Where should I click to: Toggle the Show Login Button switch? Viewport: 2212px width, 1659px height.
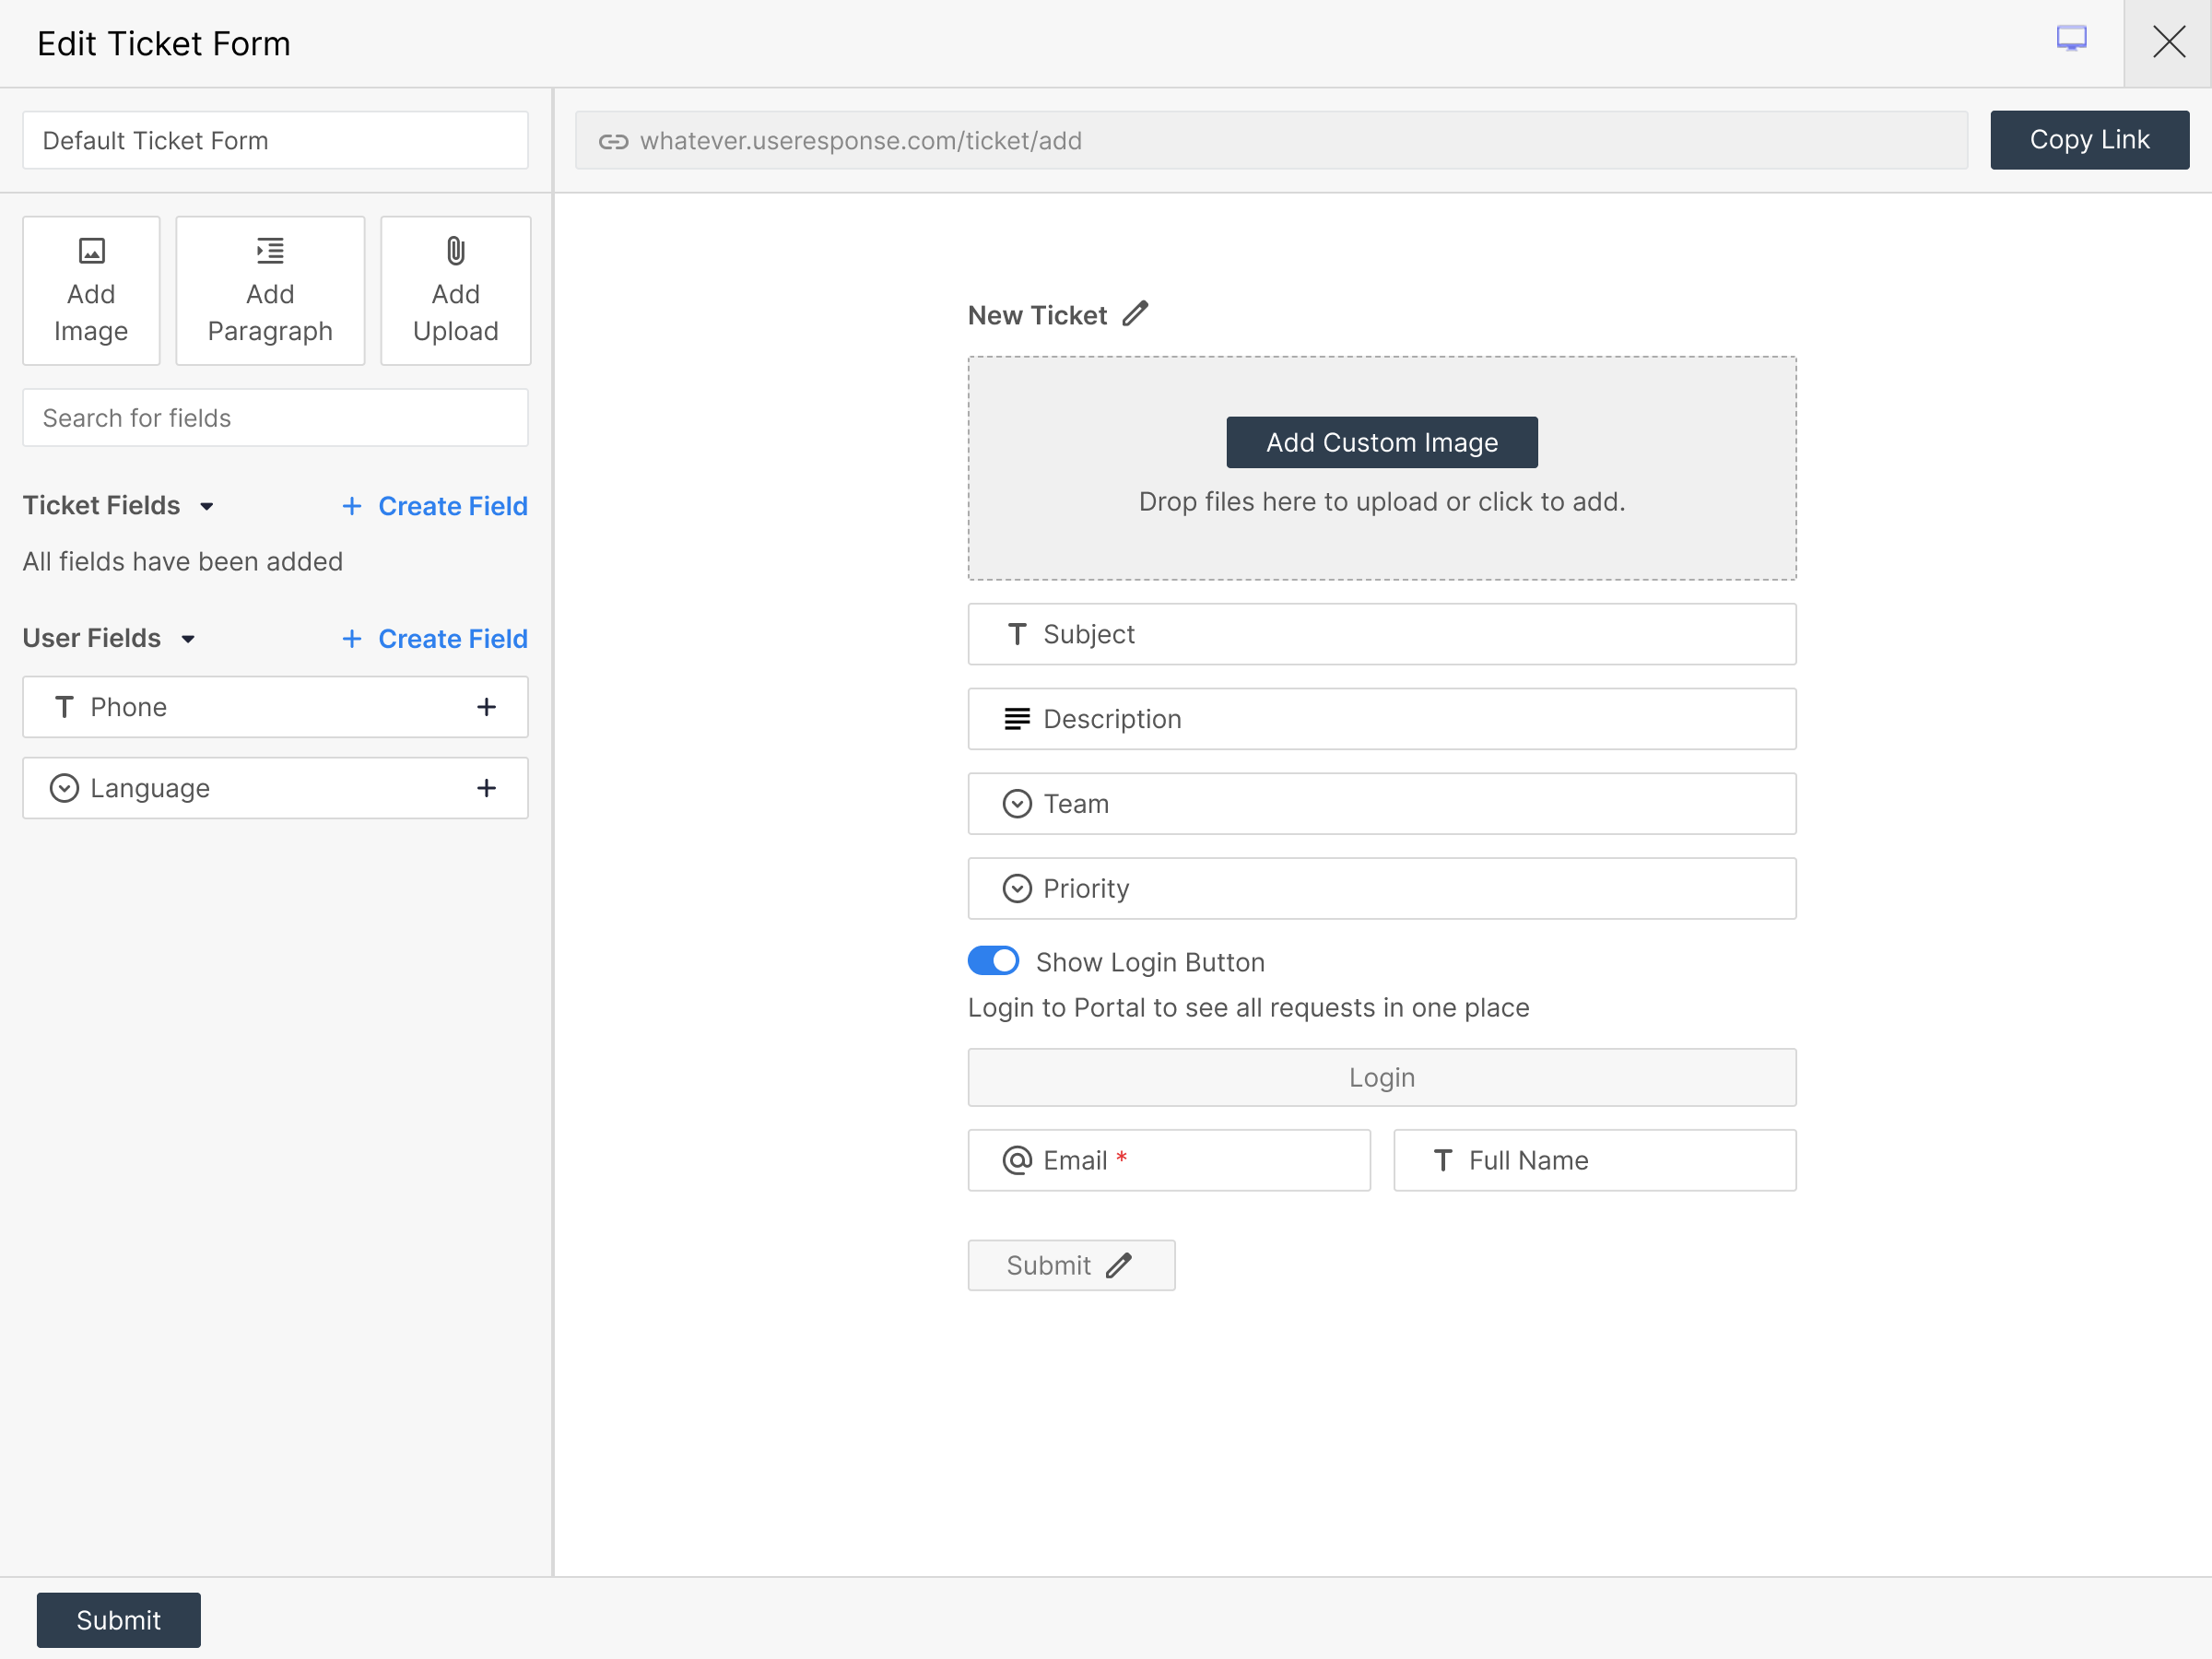(x=993, y=960)
